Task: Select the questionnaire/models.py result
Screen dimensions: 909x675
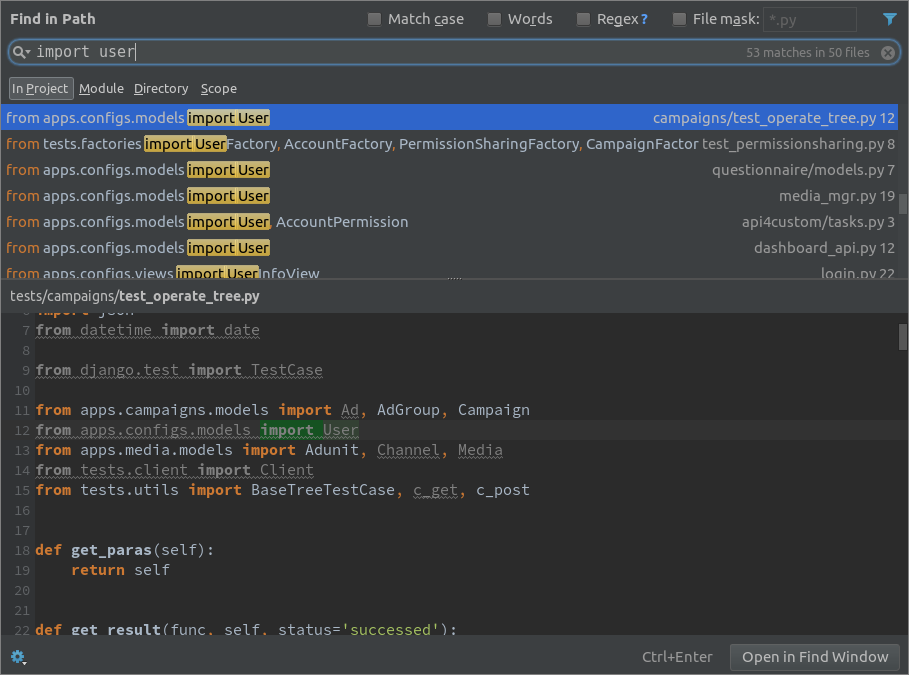Action: tap(450, 170)
